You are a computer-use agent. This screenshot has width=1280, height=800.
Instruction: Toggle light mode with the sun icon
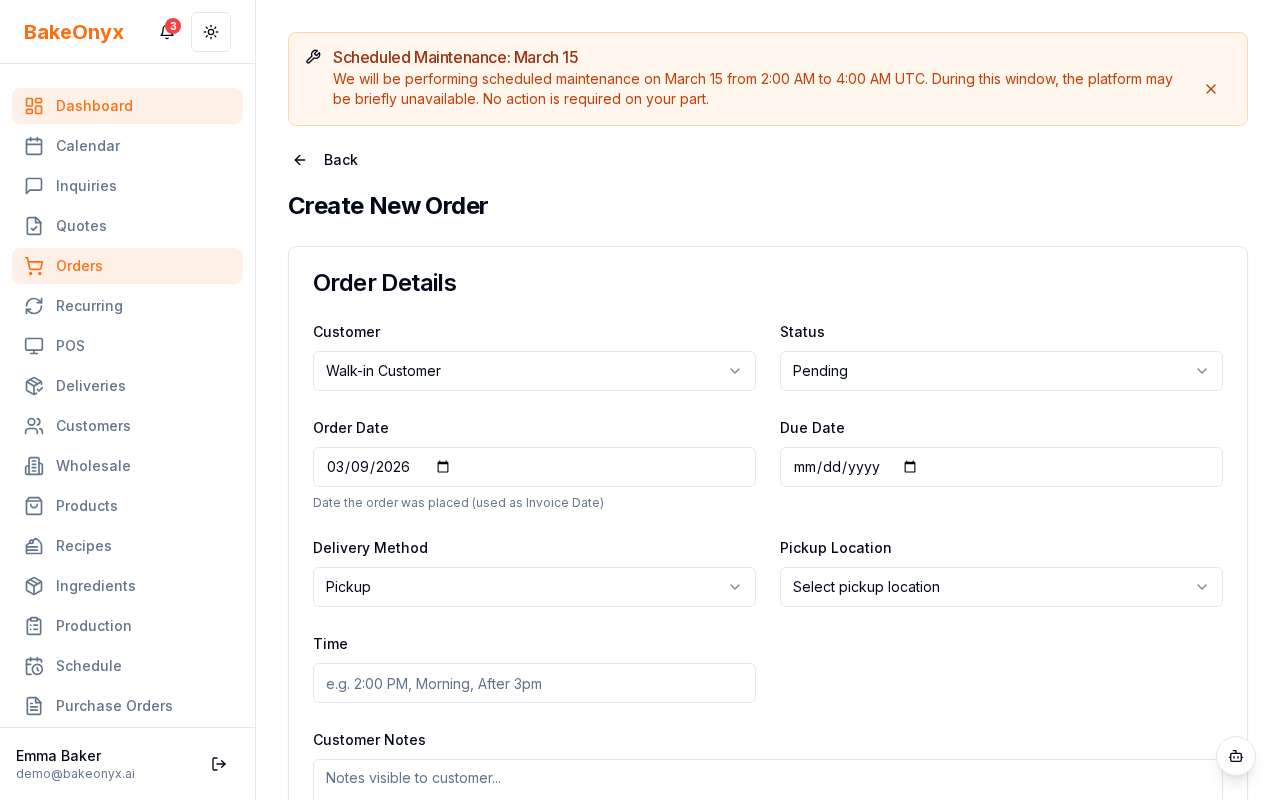click(x=211, y=32)
